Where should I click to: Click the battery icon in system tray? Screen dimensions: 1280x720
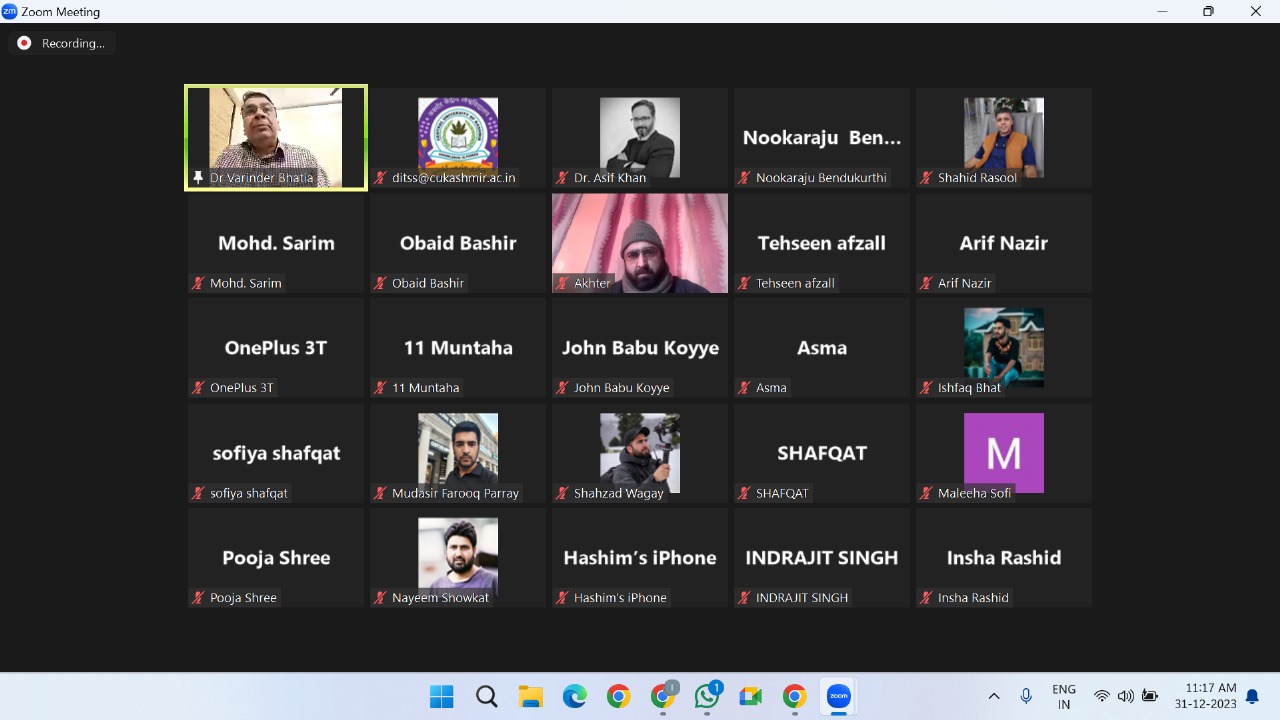coord(1150,697)
